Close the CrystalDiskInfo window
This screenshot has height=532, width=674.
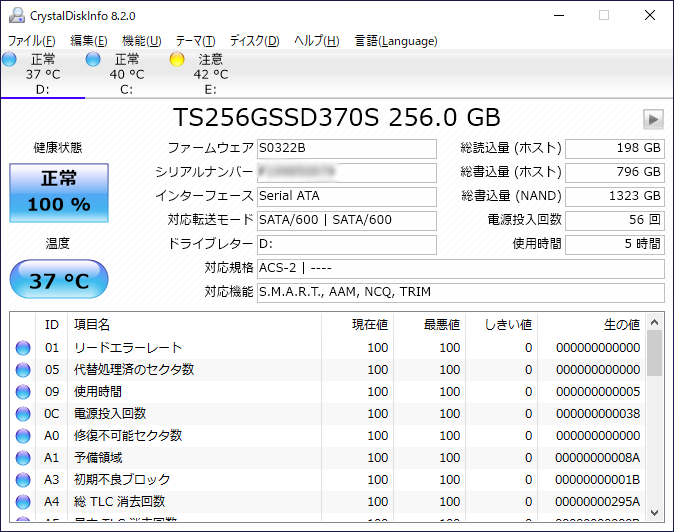point(650,15)
